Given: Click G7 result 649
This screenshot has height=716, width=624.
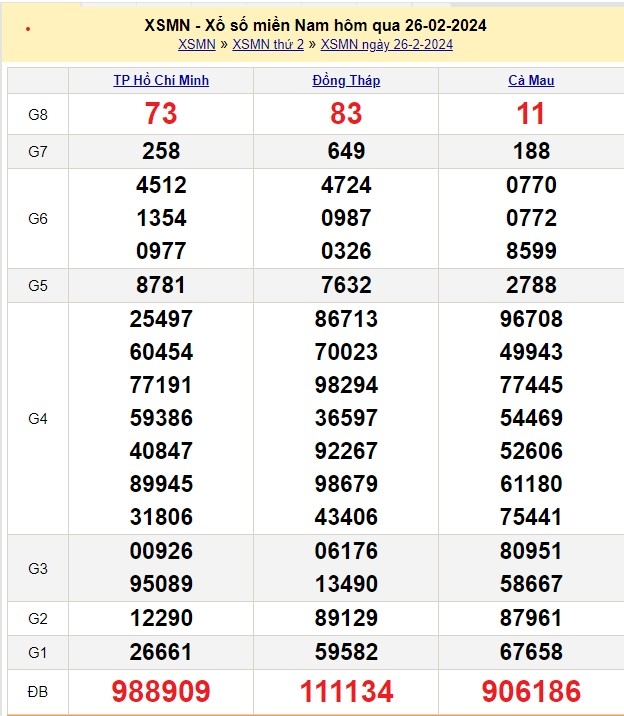Looking at the screenshot, I should tap(346, 151).
